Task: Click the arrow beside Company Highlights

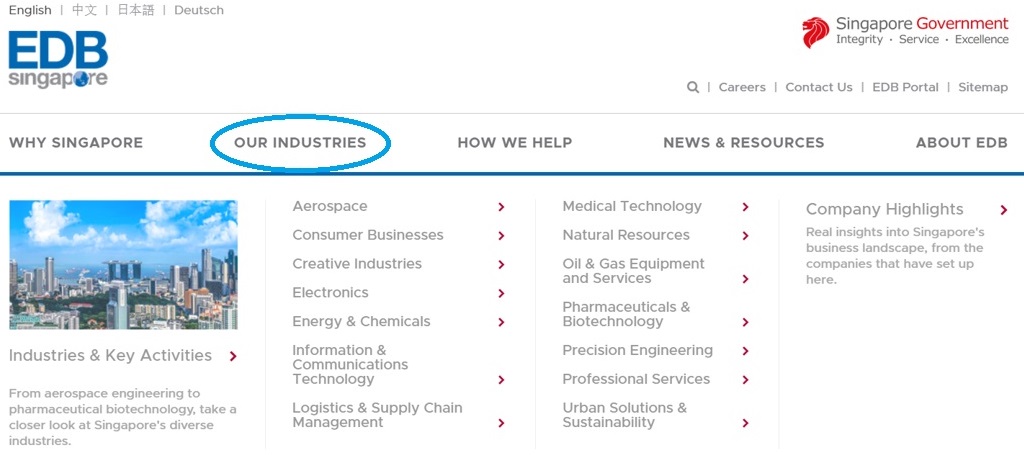Action: click(x=1003, y=210)
